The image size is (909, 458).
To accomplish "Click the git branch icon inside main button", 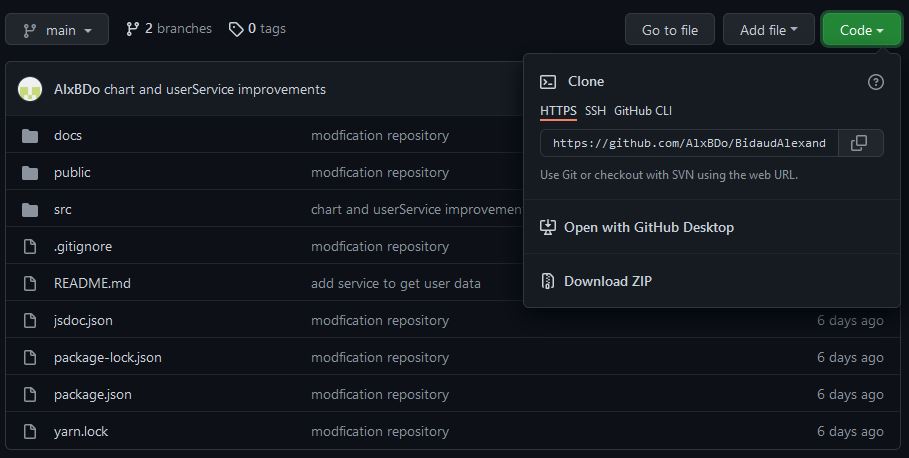I will 30,30.
